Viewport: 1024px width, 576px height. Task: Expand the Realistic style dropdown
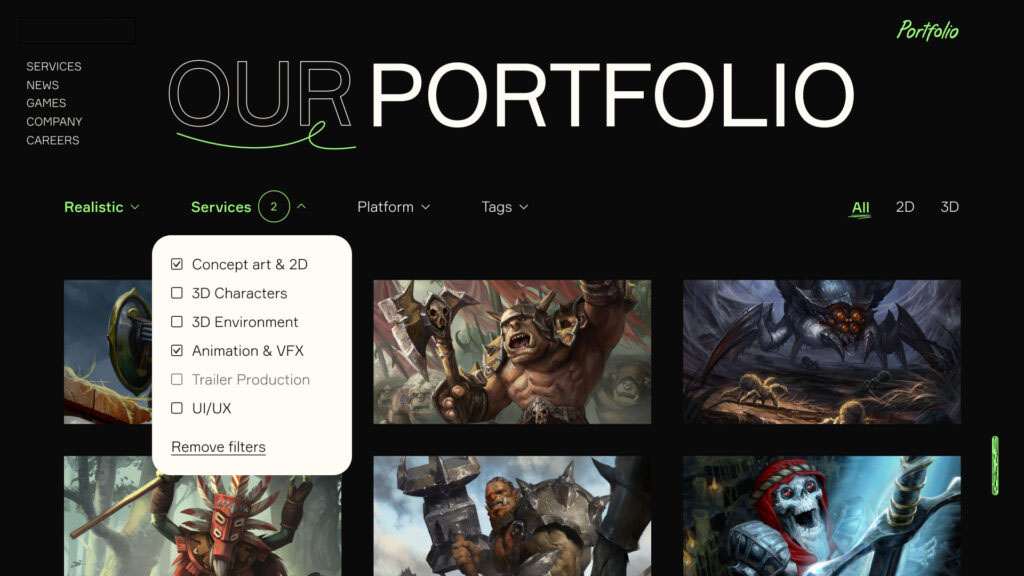(x=102, y=207)
